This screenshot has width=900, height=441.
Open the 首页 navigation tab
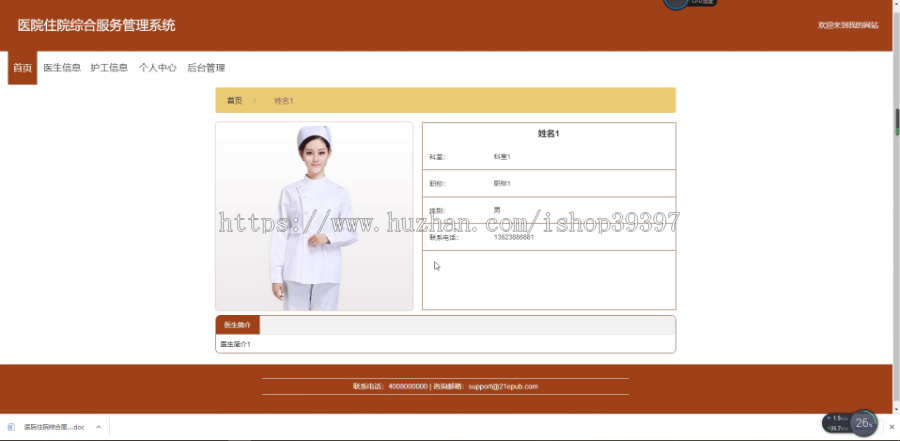tap(22, 68)
